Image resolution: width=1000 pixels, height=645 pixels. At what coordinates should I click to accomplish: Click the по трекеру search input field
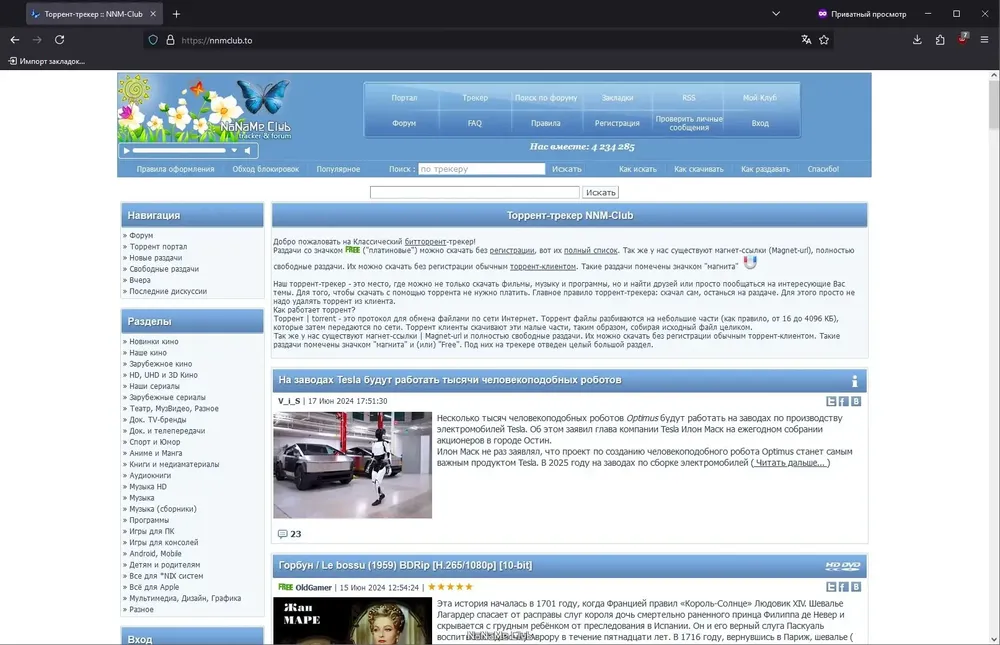point(482,169)
